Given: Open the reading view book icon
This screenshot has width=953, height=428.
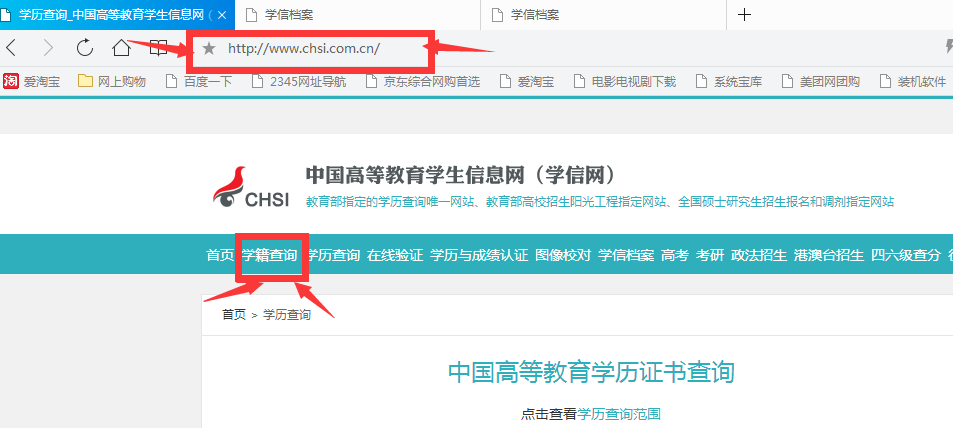Looking at the screenshot, I should coord(158,48).
